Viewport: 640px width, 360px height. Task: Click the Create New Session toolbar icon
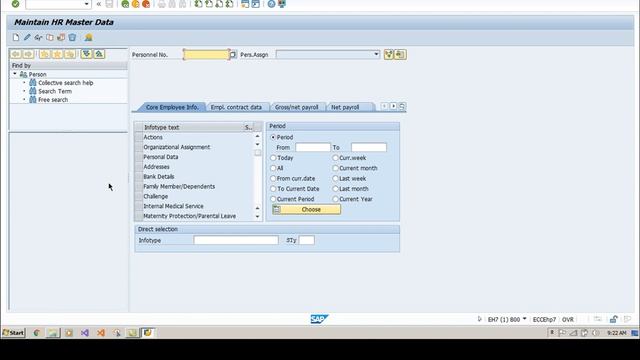(245, 4)
